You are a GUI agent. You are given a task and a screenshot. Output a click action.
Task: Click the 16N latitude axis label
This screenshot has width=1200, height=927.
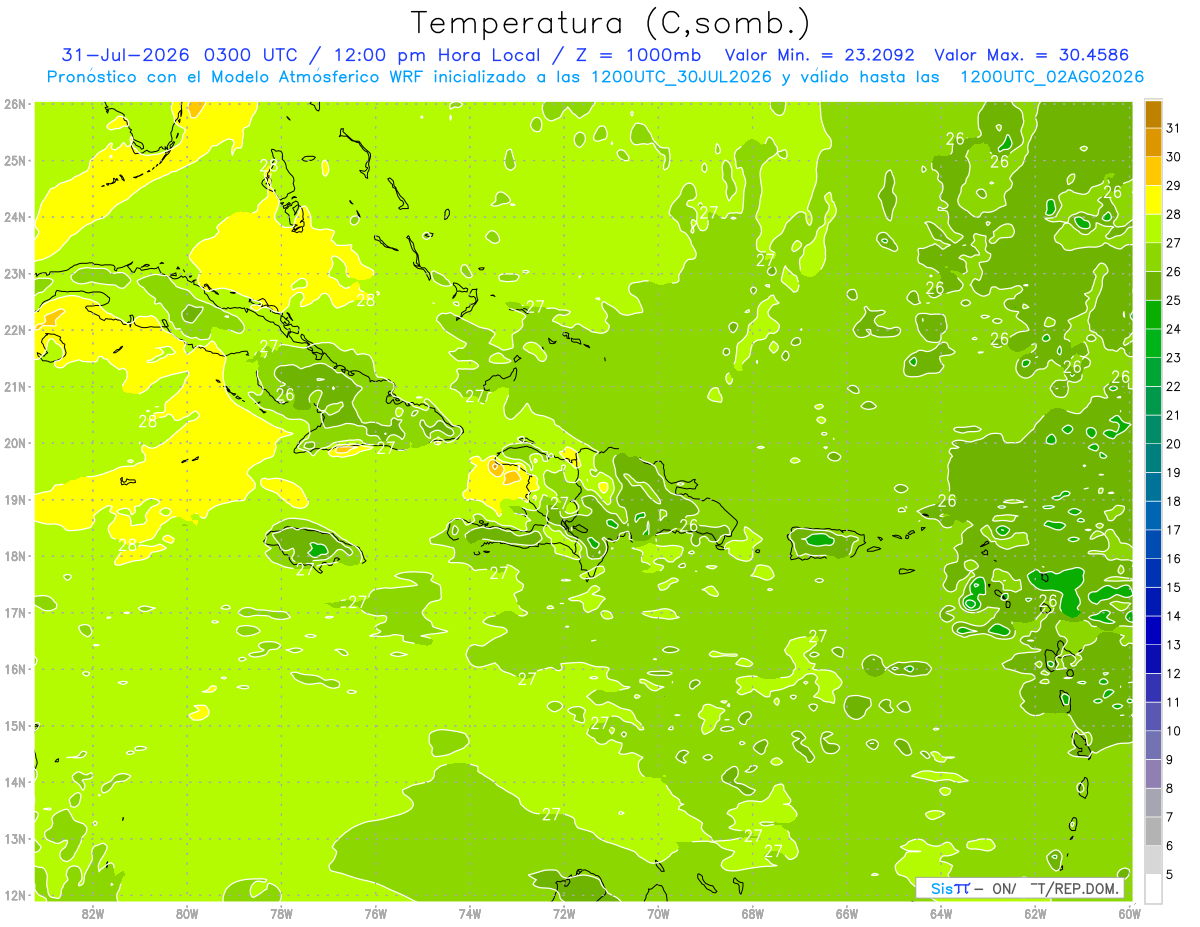pyautogui.click(x=15, y=669)
